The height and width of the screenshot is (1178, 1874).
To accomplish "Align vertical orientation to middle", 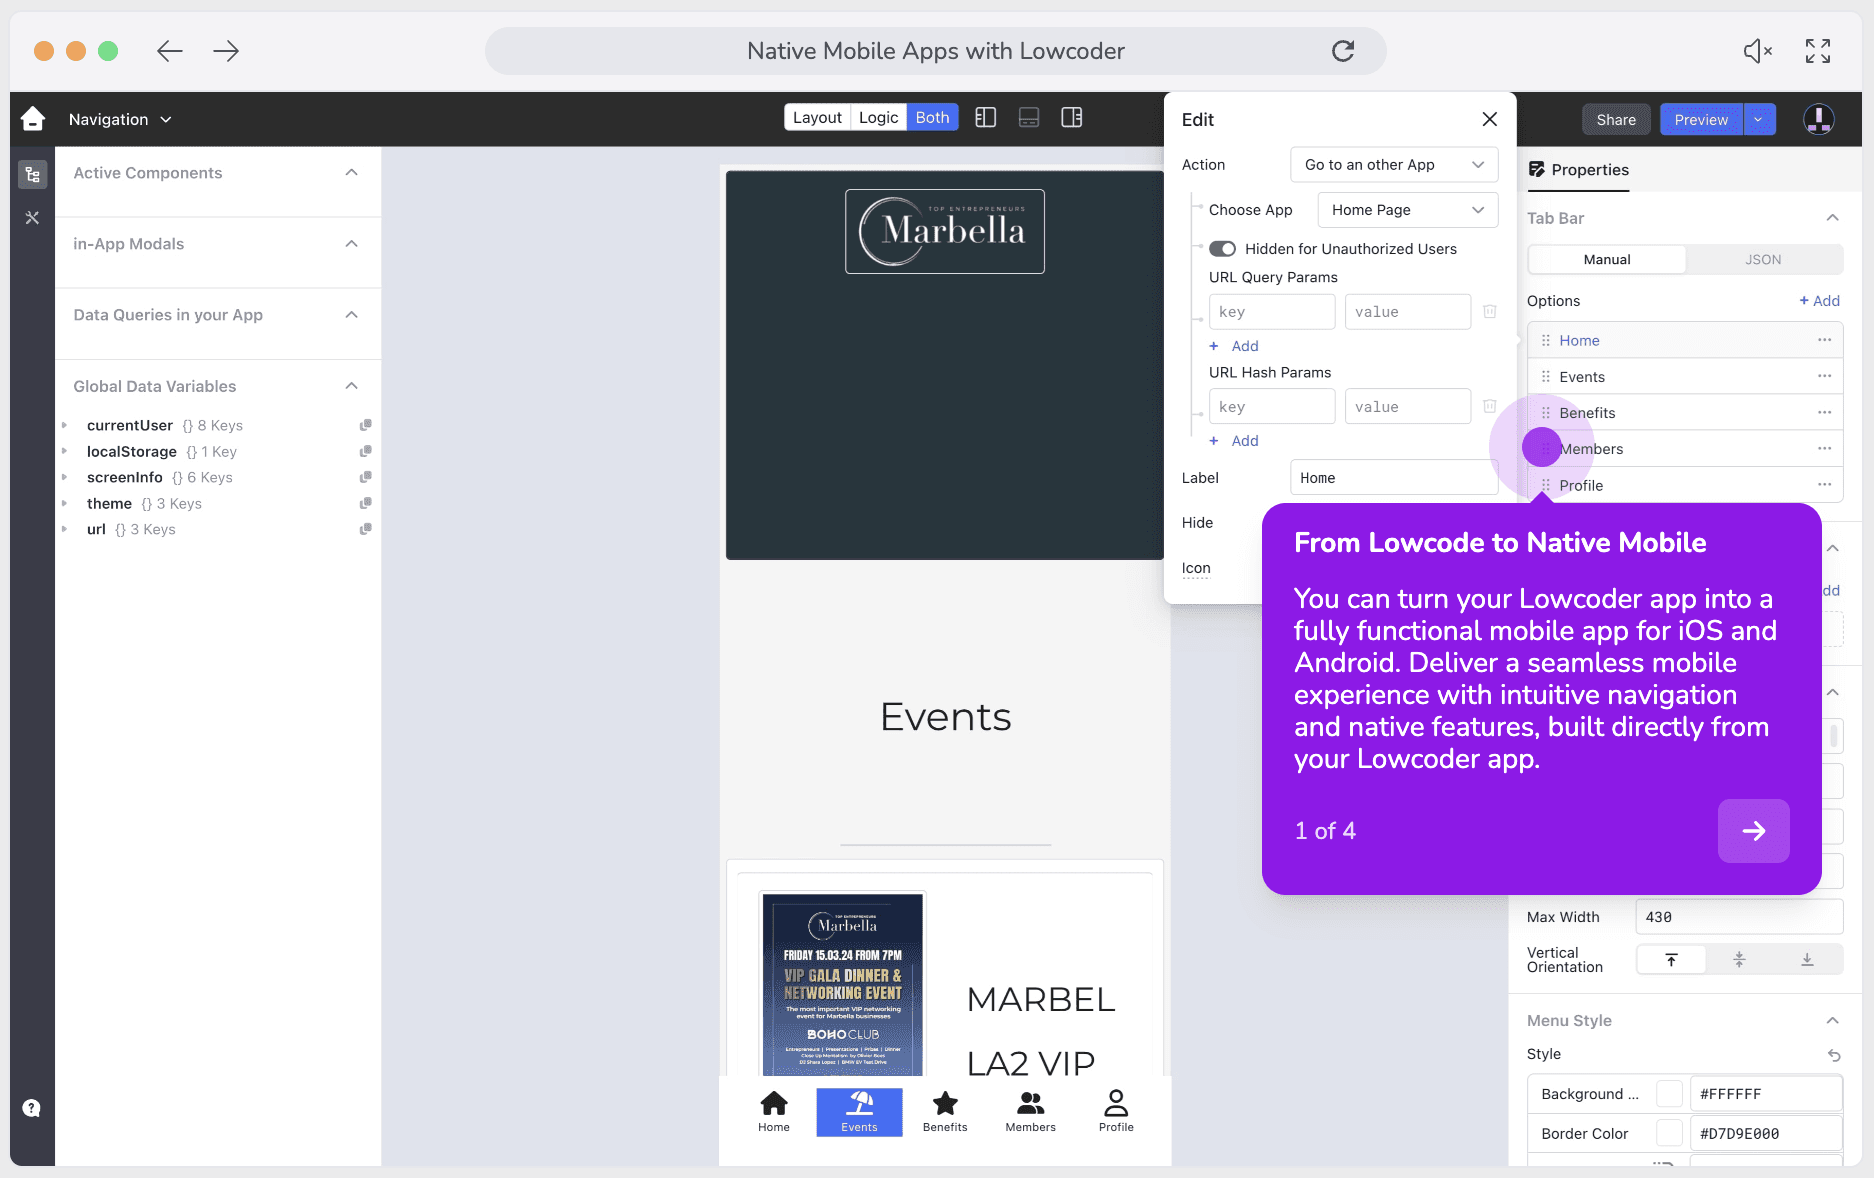I will pyautogui.click(x=1739, y=960).
